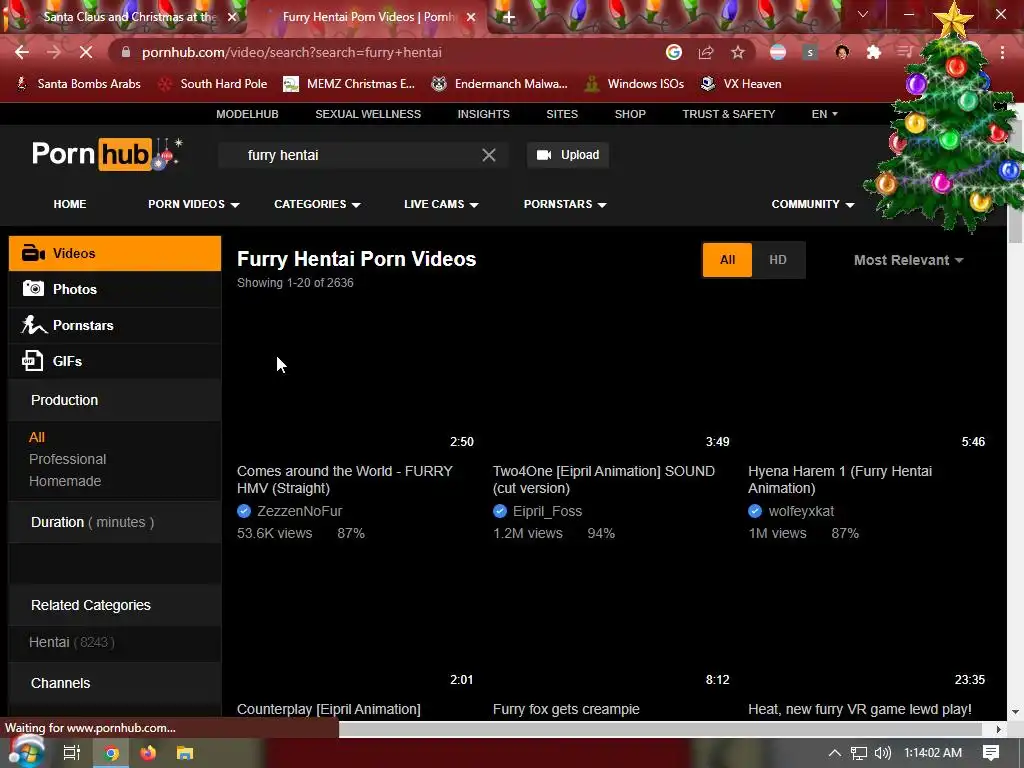Screen dimensions: 1024x768
Task: Open the Most Relevant sort dropdown
Action: tap(908, 260)
